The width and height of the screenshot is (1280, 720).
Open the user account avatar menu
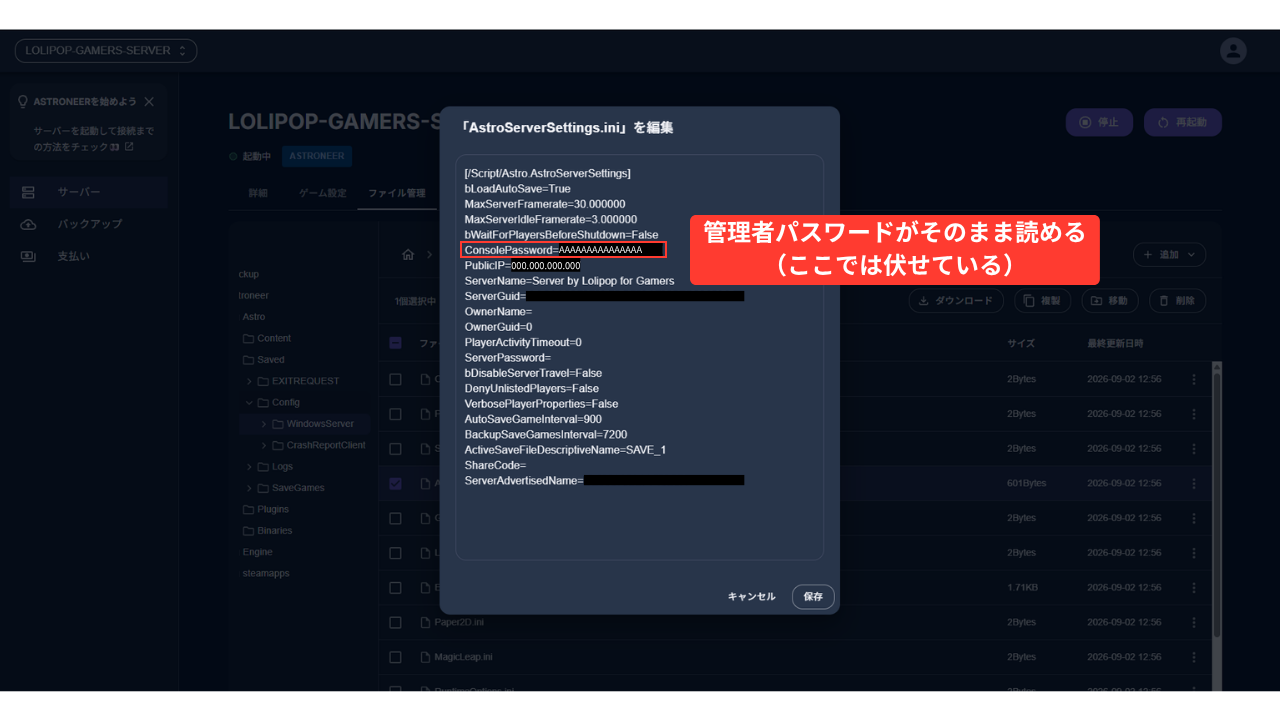click(x=1233, y=51)
